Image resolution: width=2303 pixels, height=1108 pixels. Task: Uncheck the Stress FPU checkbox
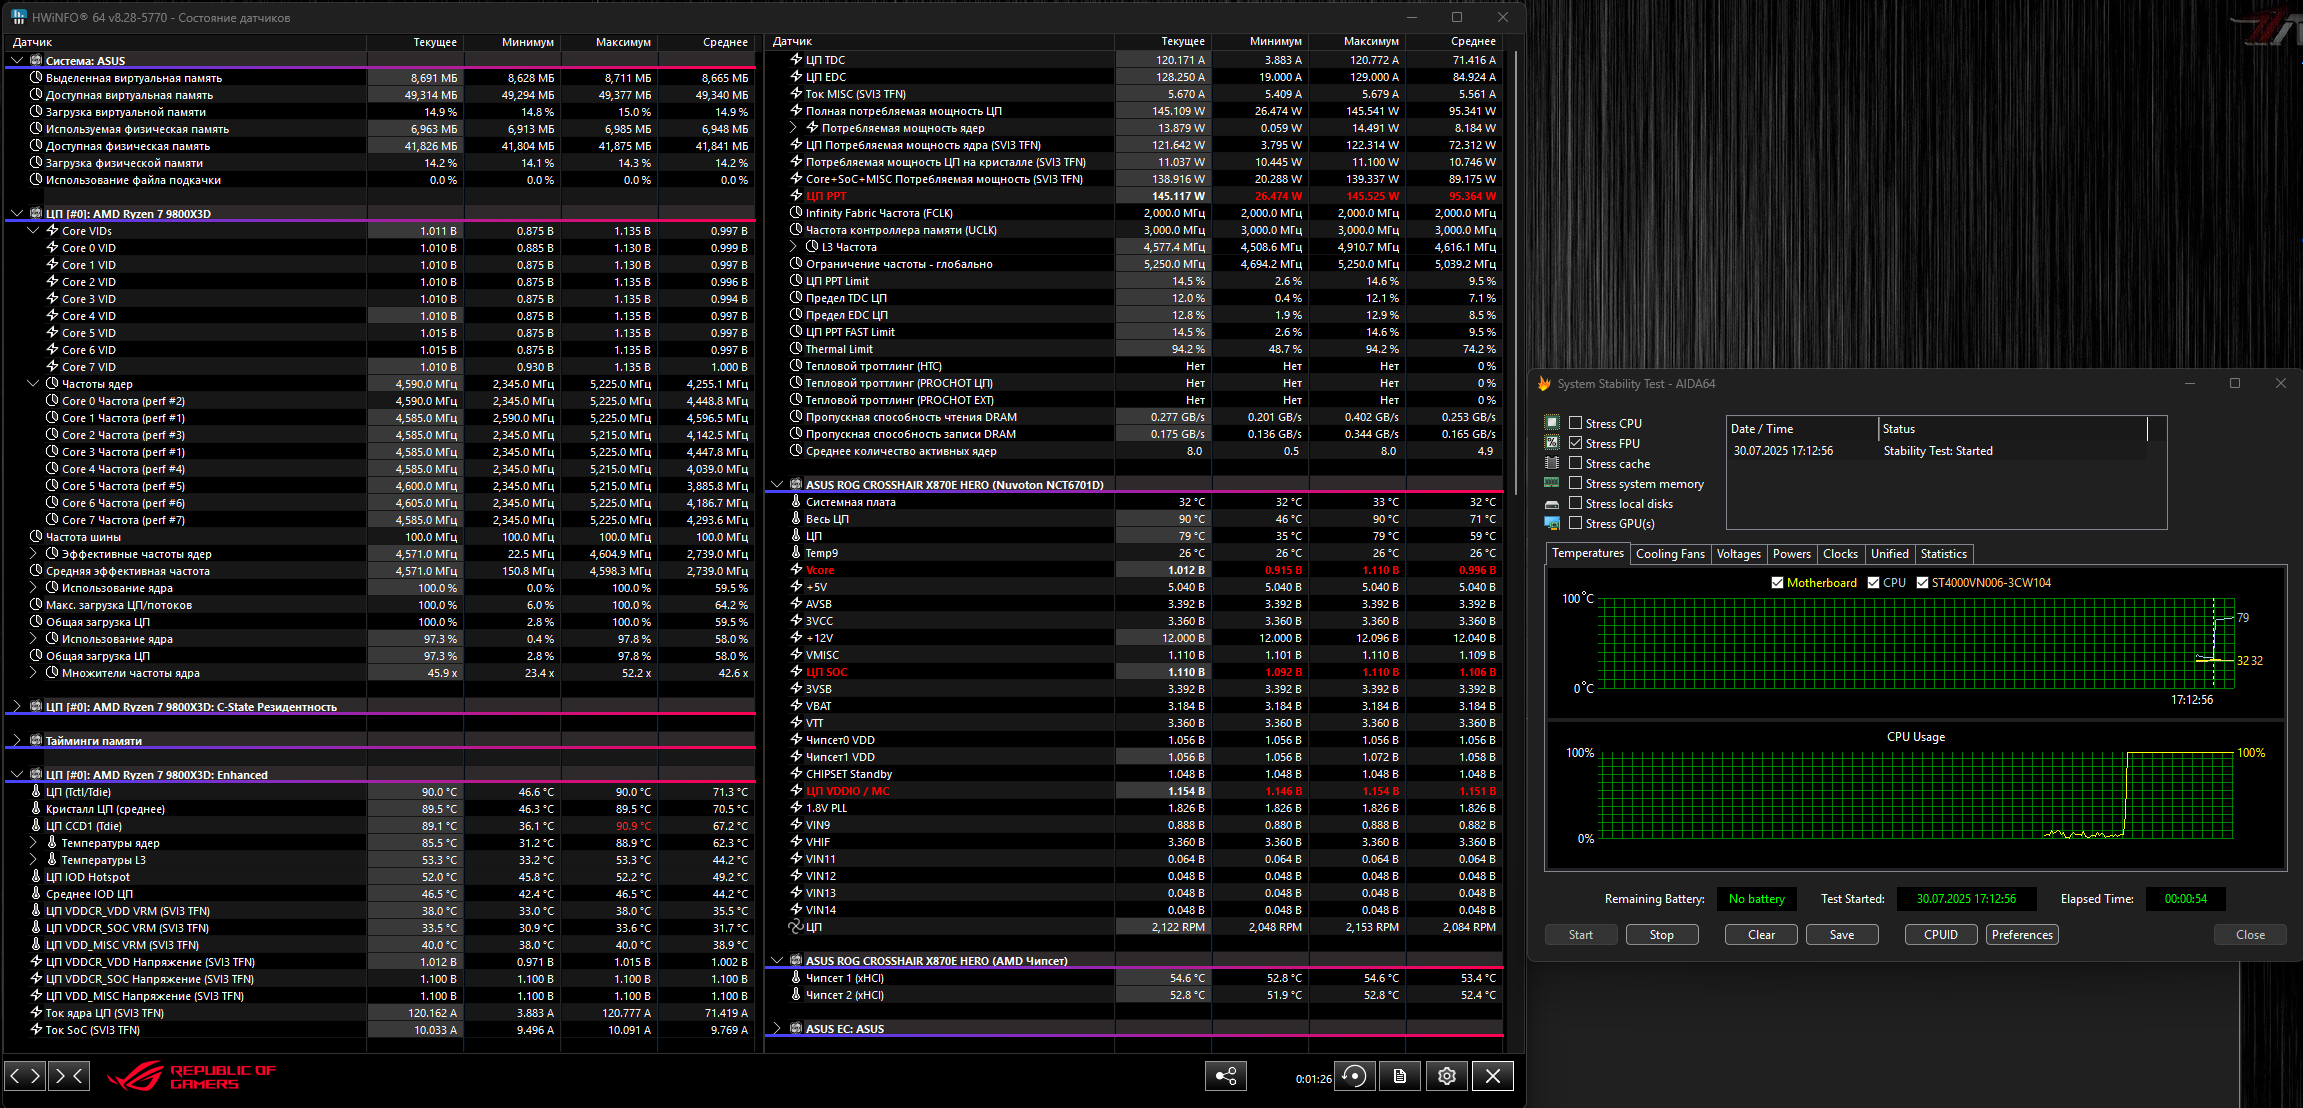[1575, 443]
